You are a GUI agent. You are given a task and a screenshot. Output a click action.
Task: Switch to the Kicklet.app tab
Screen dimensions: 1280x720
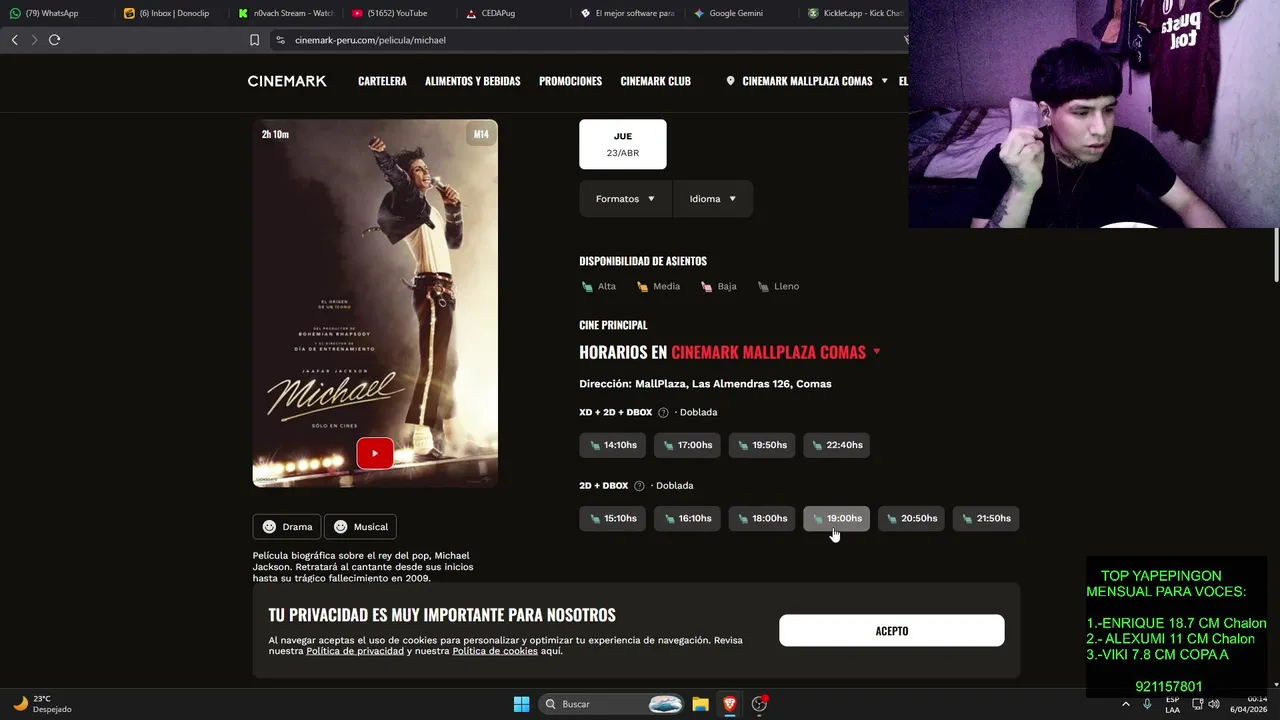coord(855,13)
